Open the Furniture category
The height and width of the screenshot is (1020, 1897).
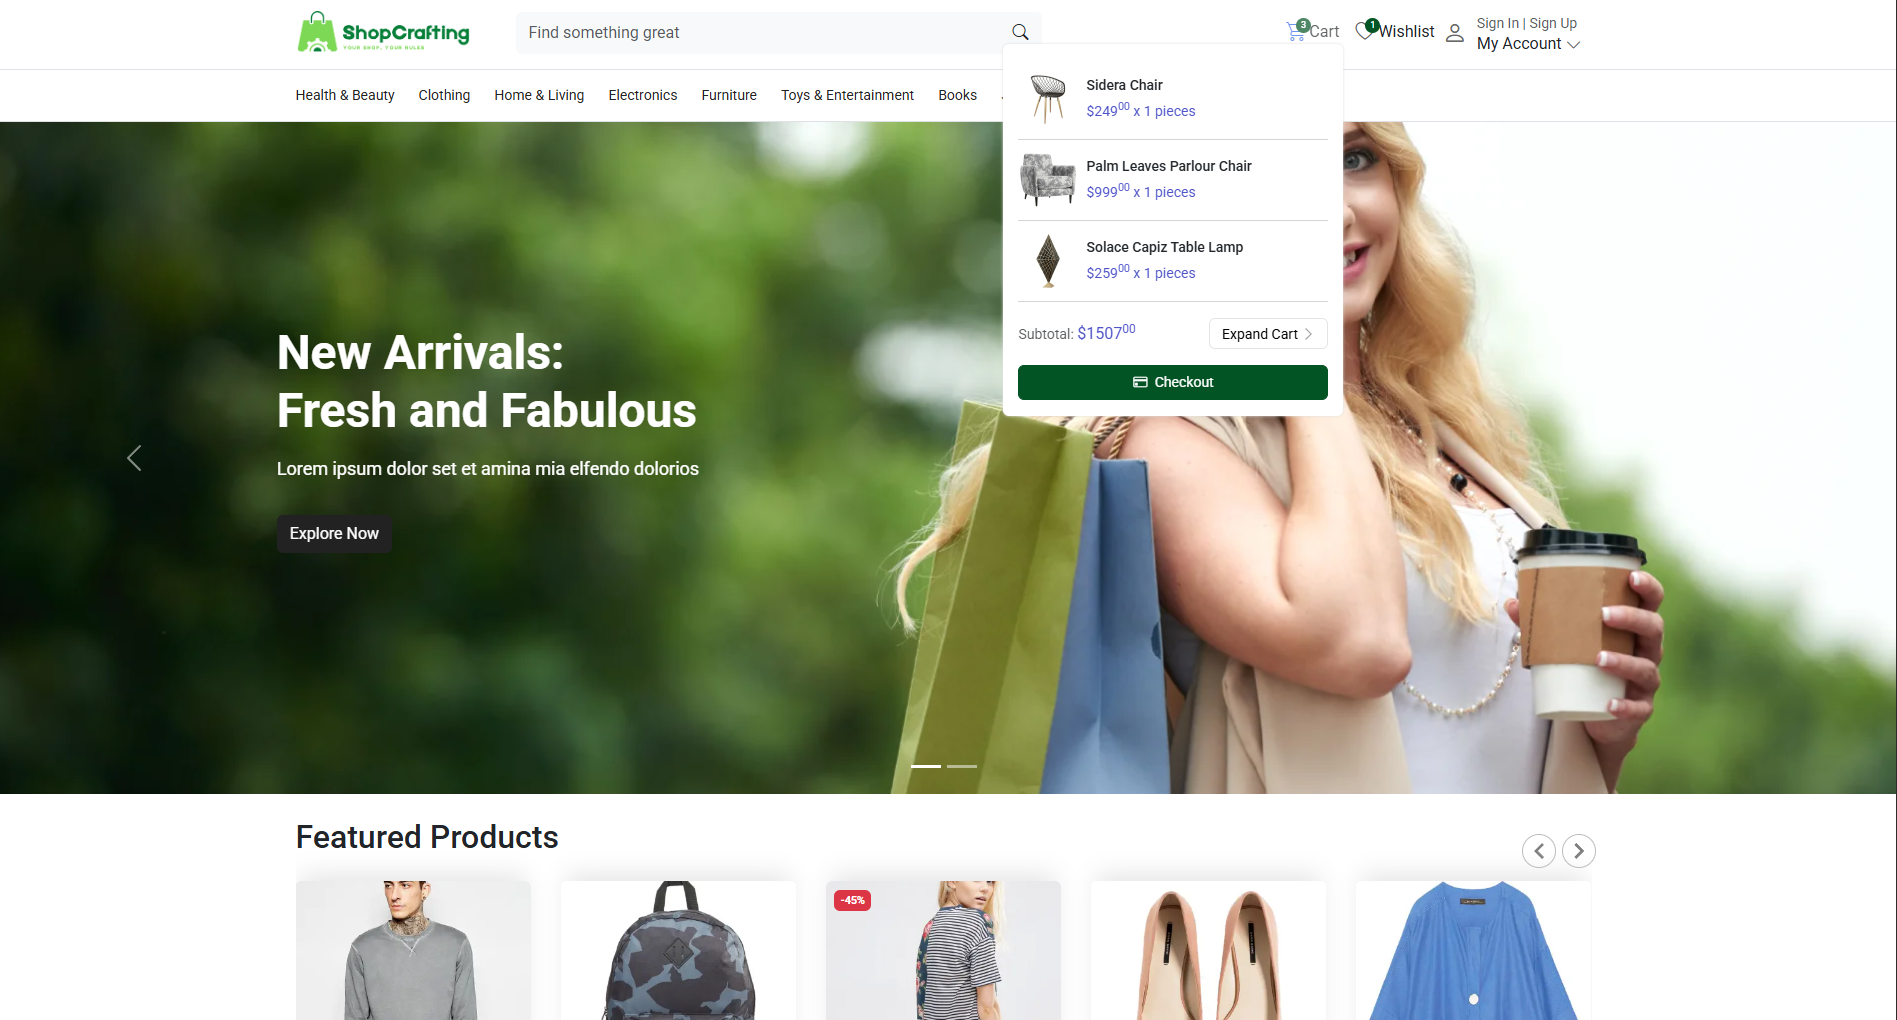click(x=728, y=95)
